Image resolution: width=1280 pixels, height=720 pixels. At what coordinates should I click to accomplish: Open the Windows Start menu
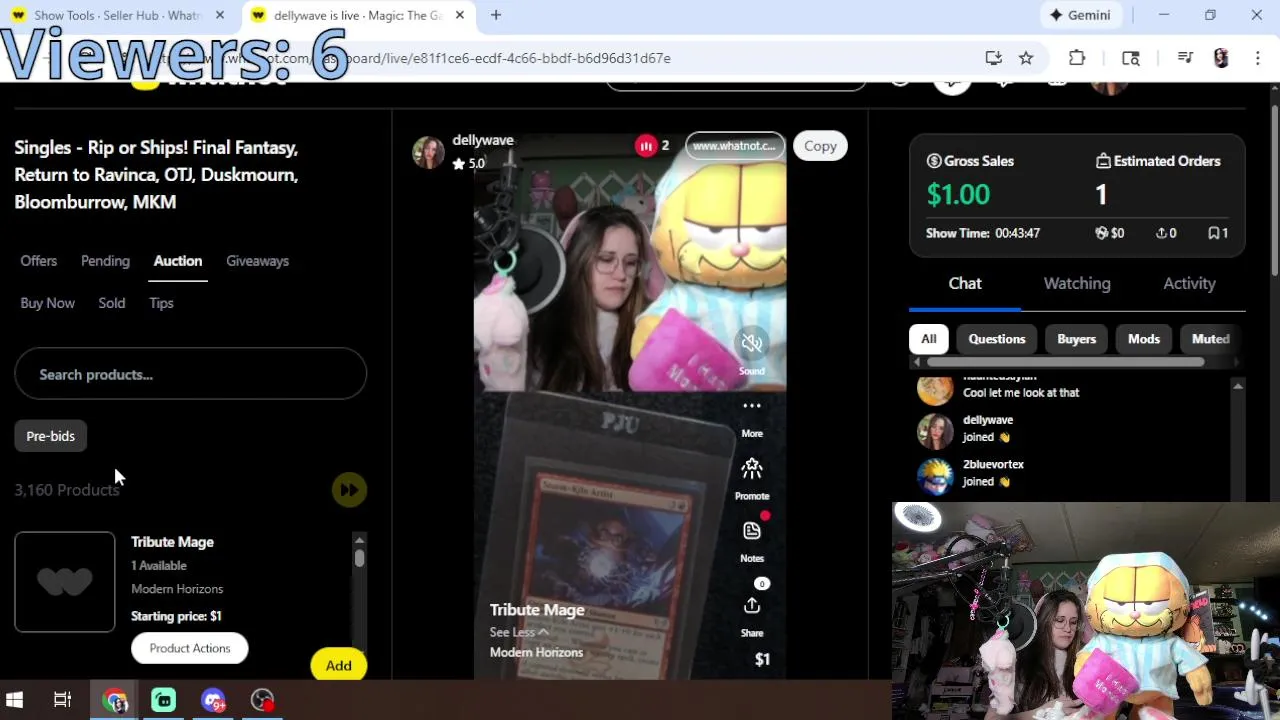coord(15,700)
